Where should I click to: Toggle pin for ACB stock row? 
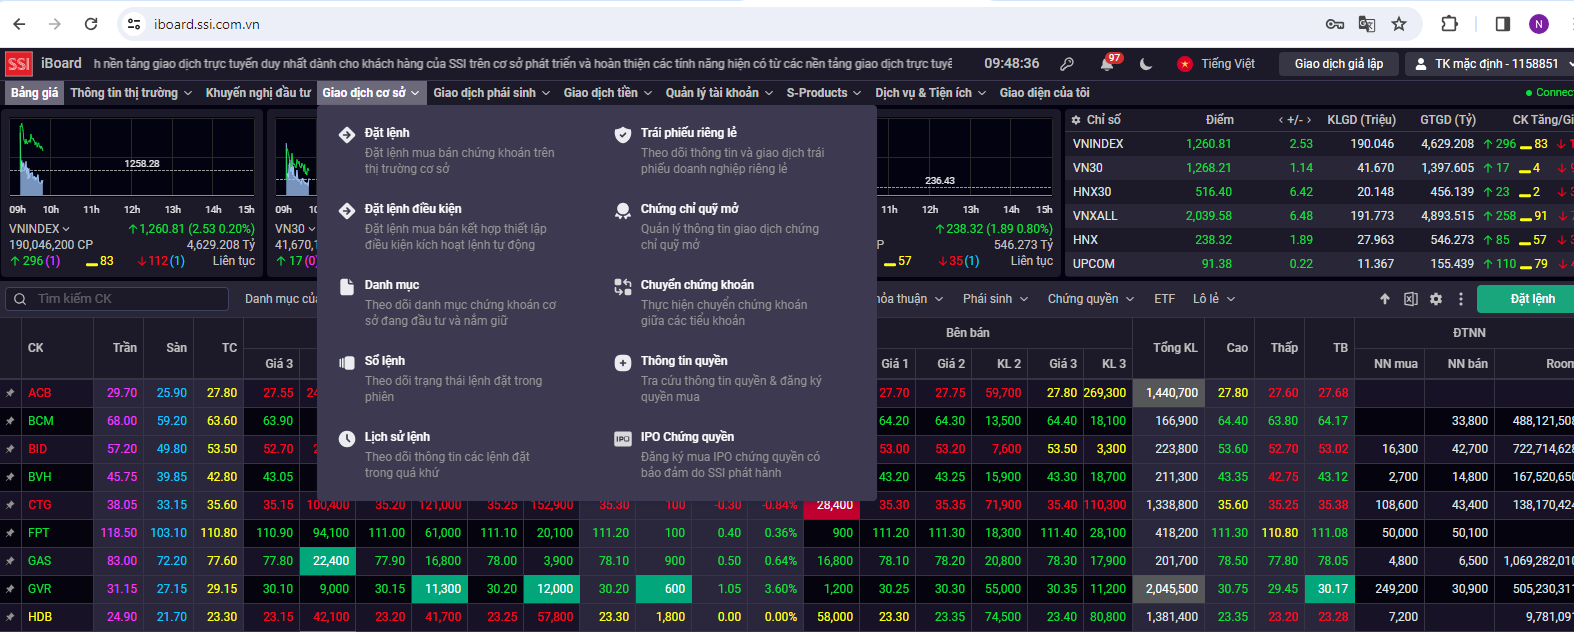(x=10, y=393)
